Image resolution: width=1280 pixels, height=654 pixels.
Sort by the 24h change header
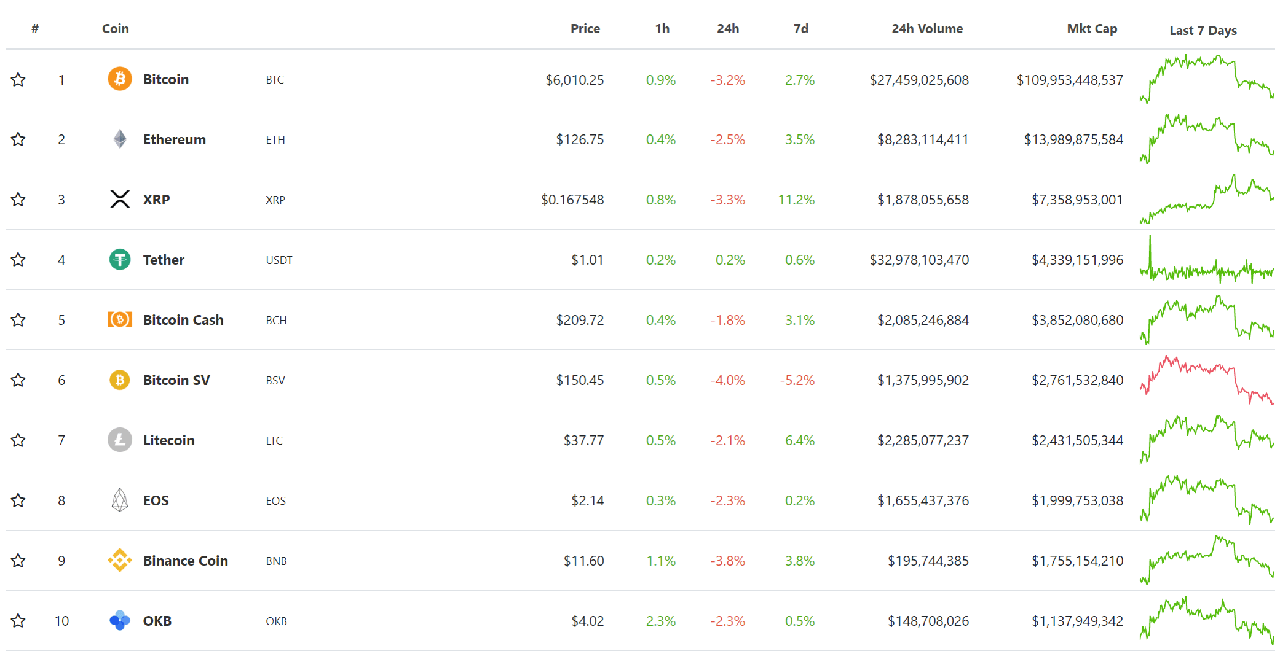point(728,29)
